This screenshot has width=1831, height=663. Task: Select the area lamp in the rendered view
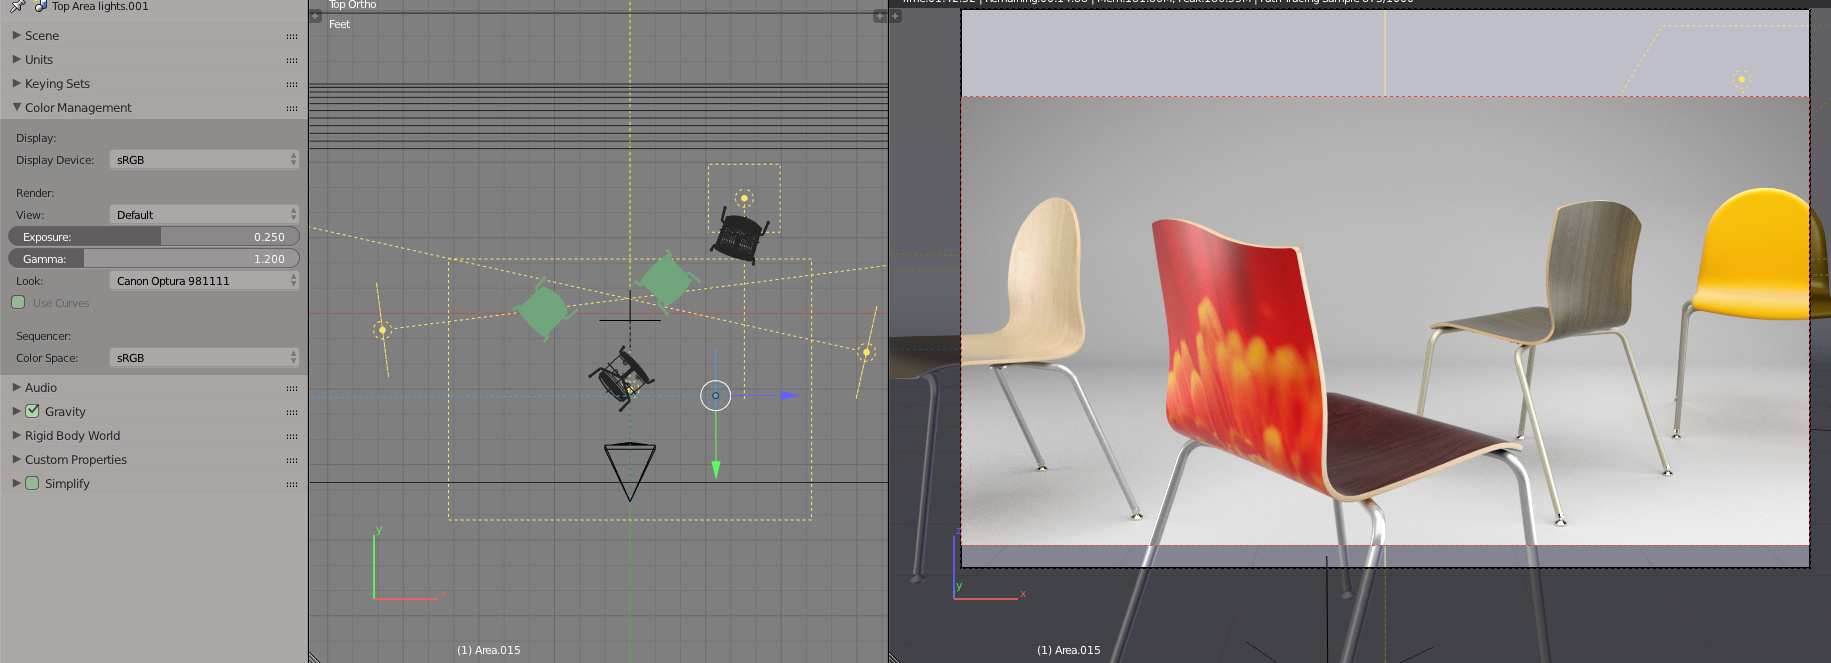pyautogui.click(x=1742, y=79)
